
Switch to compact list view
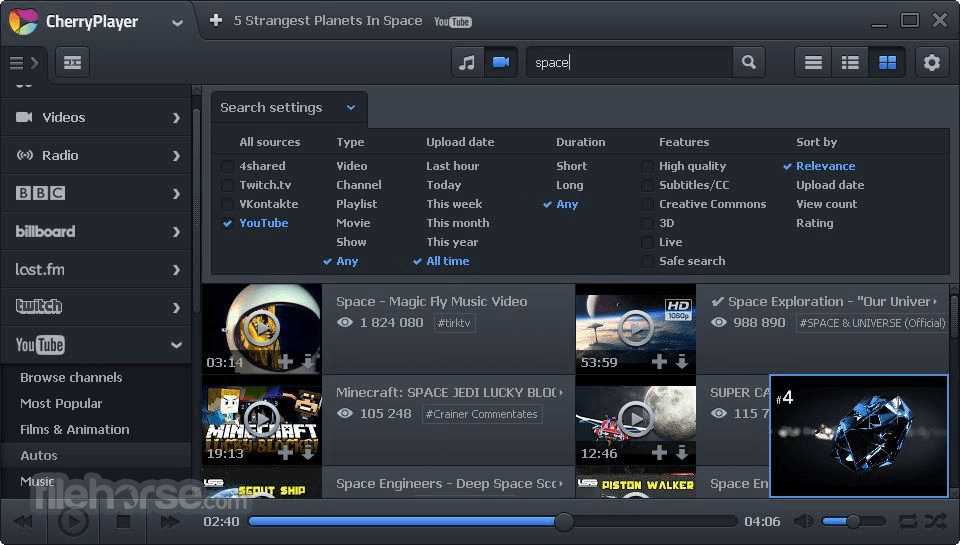(813, 62)
